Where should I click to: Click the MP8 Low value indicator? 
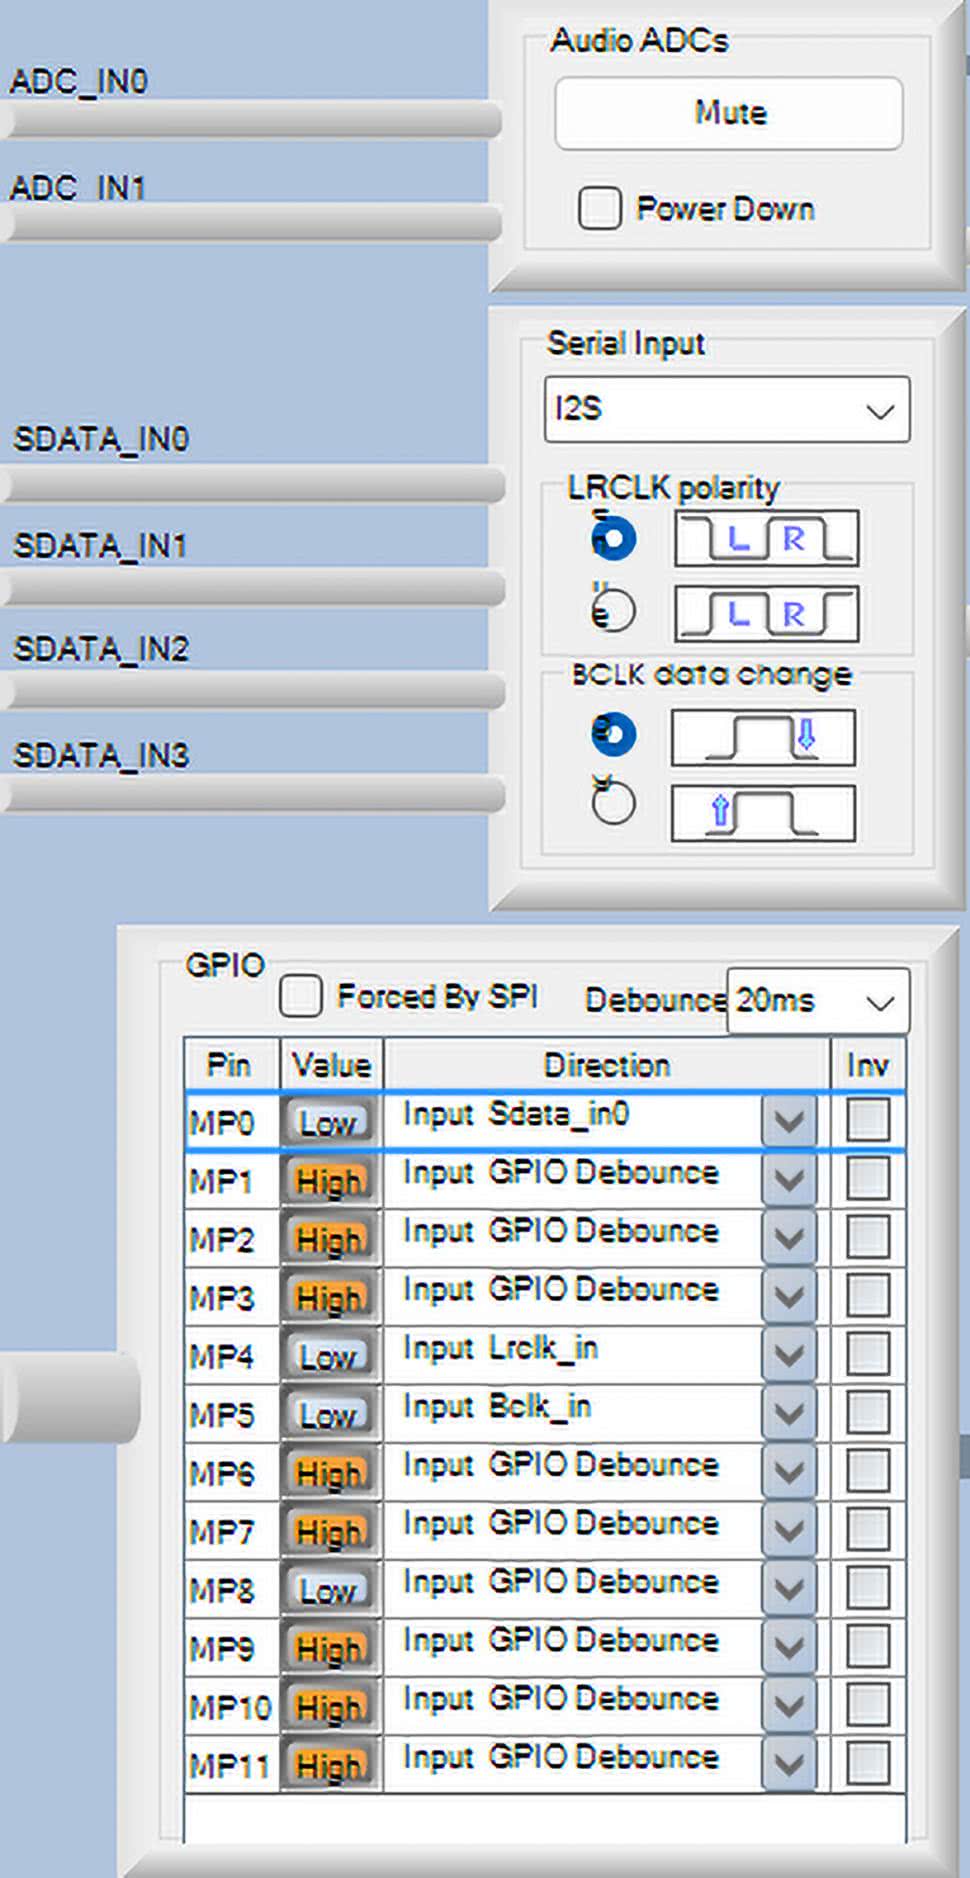coord(329,1590)
